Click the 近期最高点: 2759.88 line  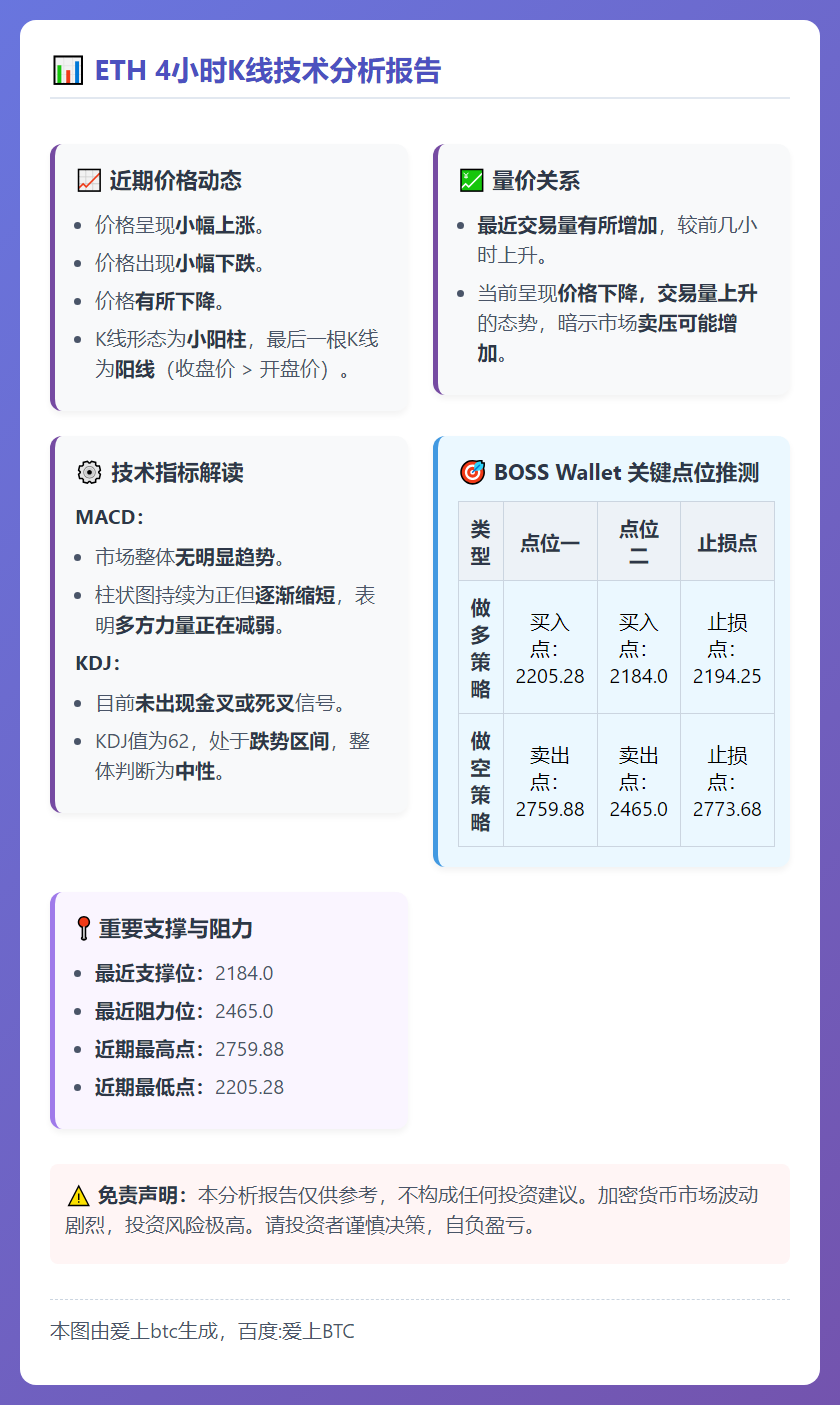(x=190, y=1049)
